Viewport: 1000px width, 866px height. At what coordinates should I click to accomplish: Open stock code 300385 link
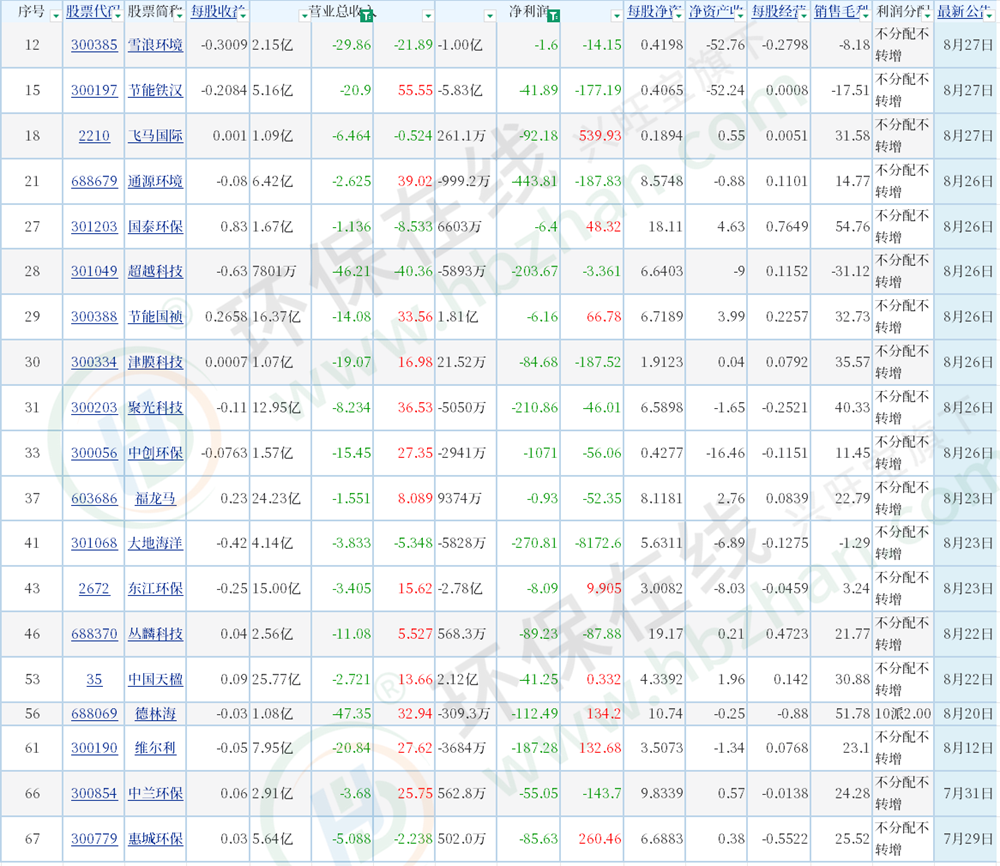(94, 45)
